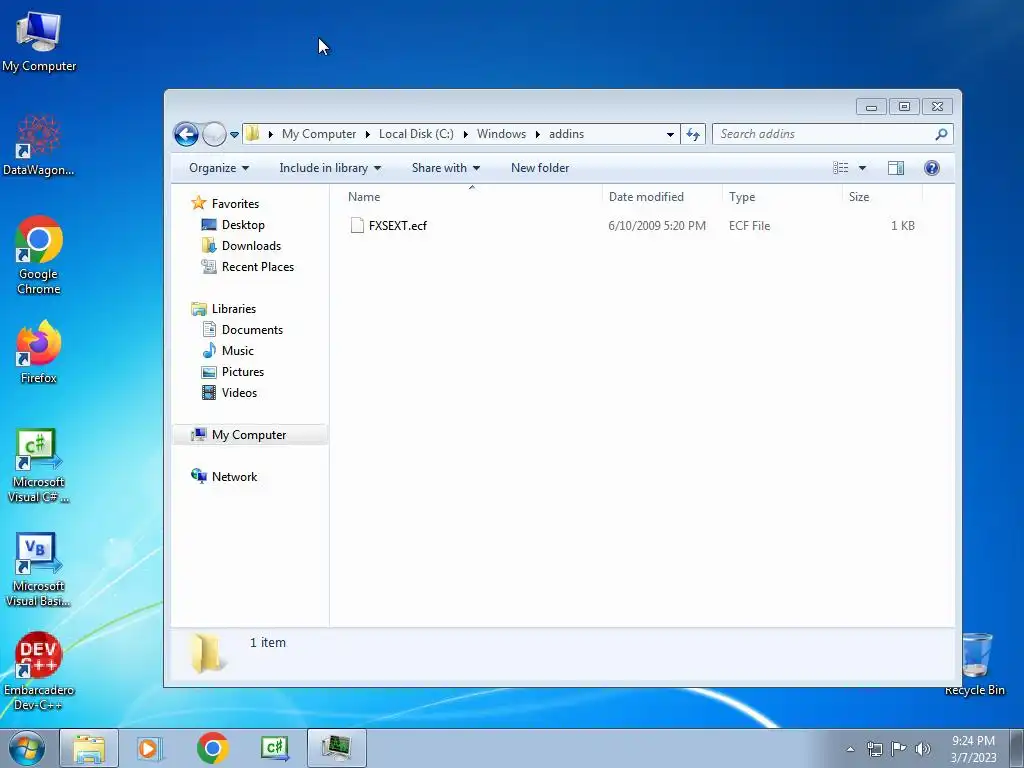
Task: Open the address bar history dropdown
Action: [670, 134]
